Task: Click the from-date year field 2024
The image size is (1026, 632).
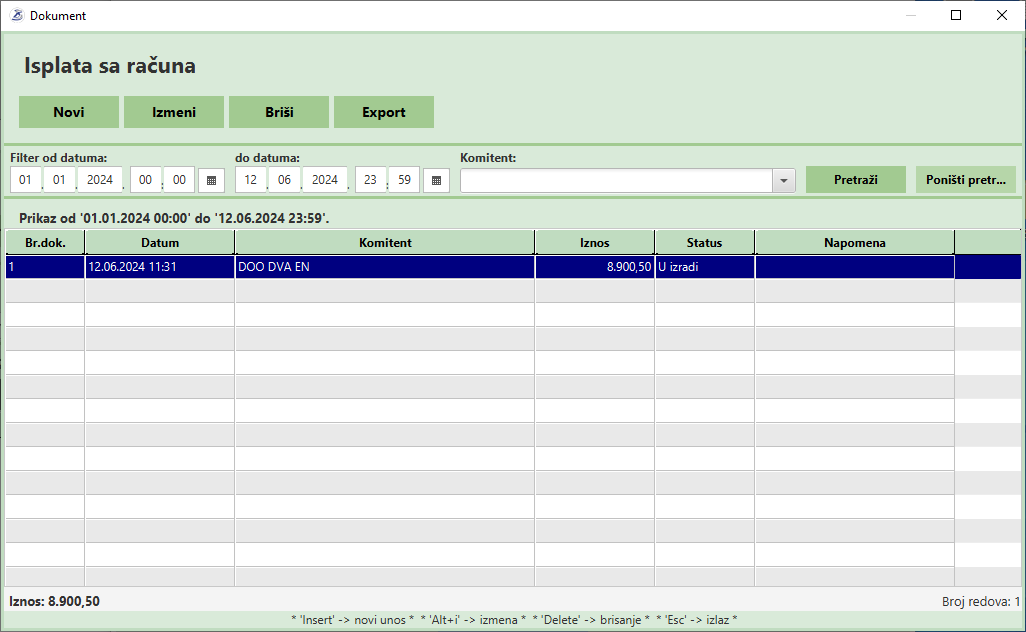Action: (x=100, y=180)
